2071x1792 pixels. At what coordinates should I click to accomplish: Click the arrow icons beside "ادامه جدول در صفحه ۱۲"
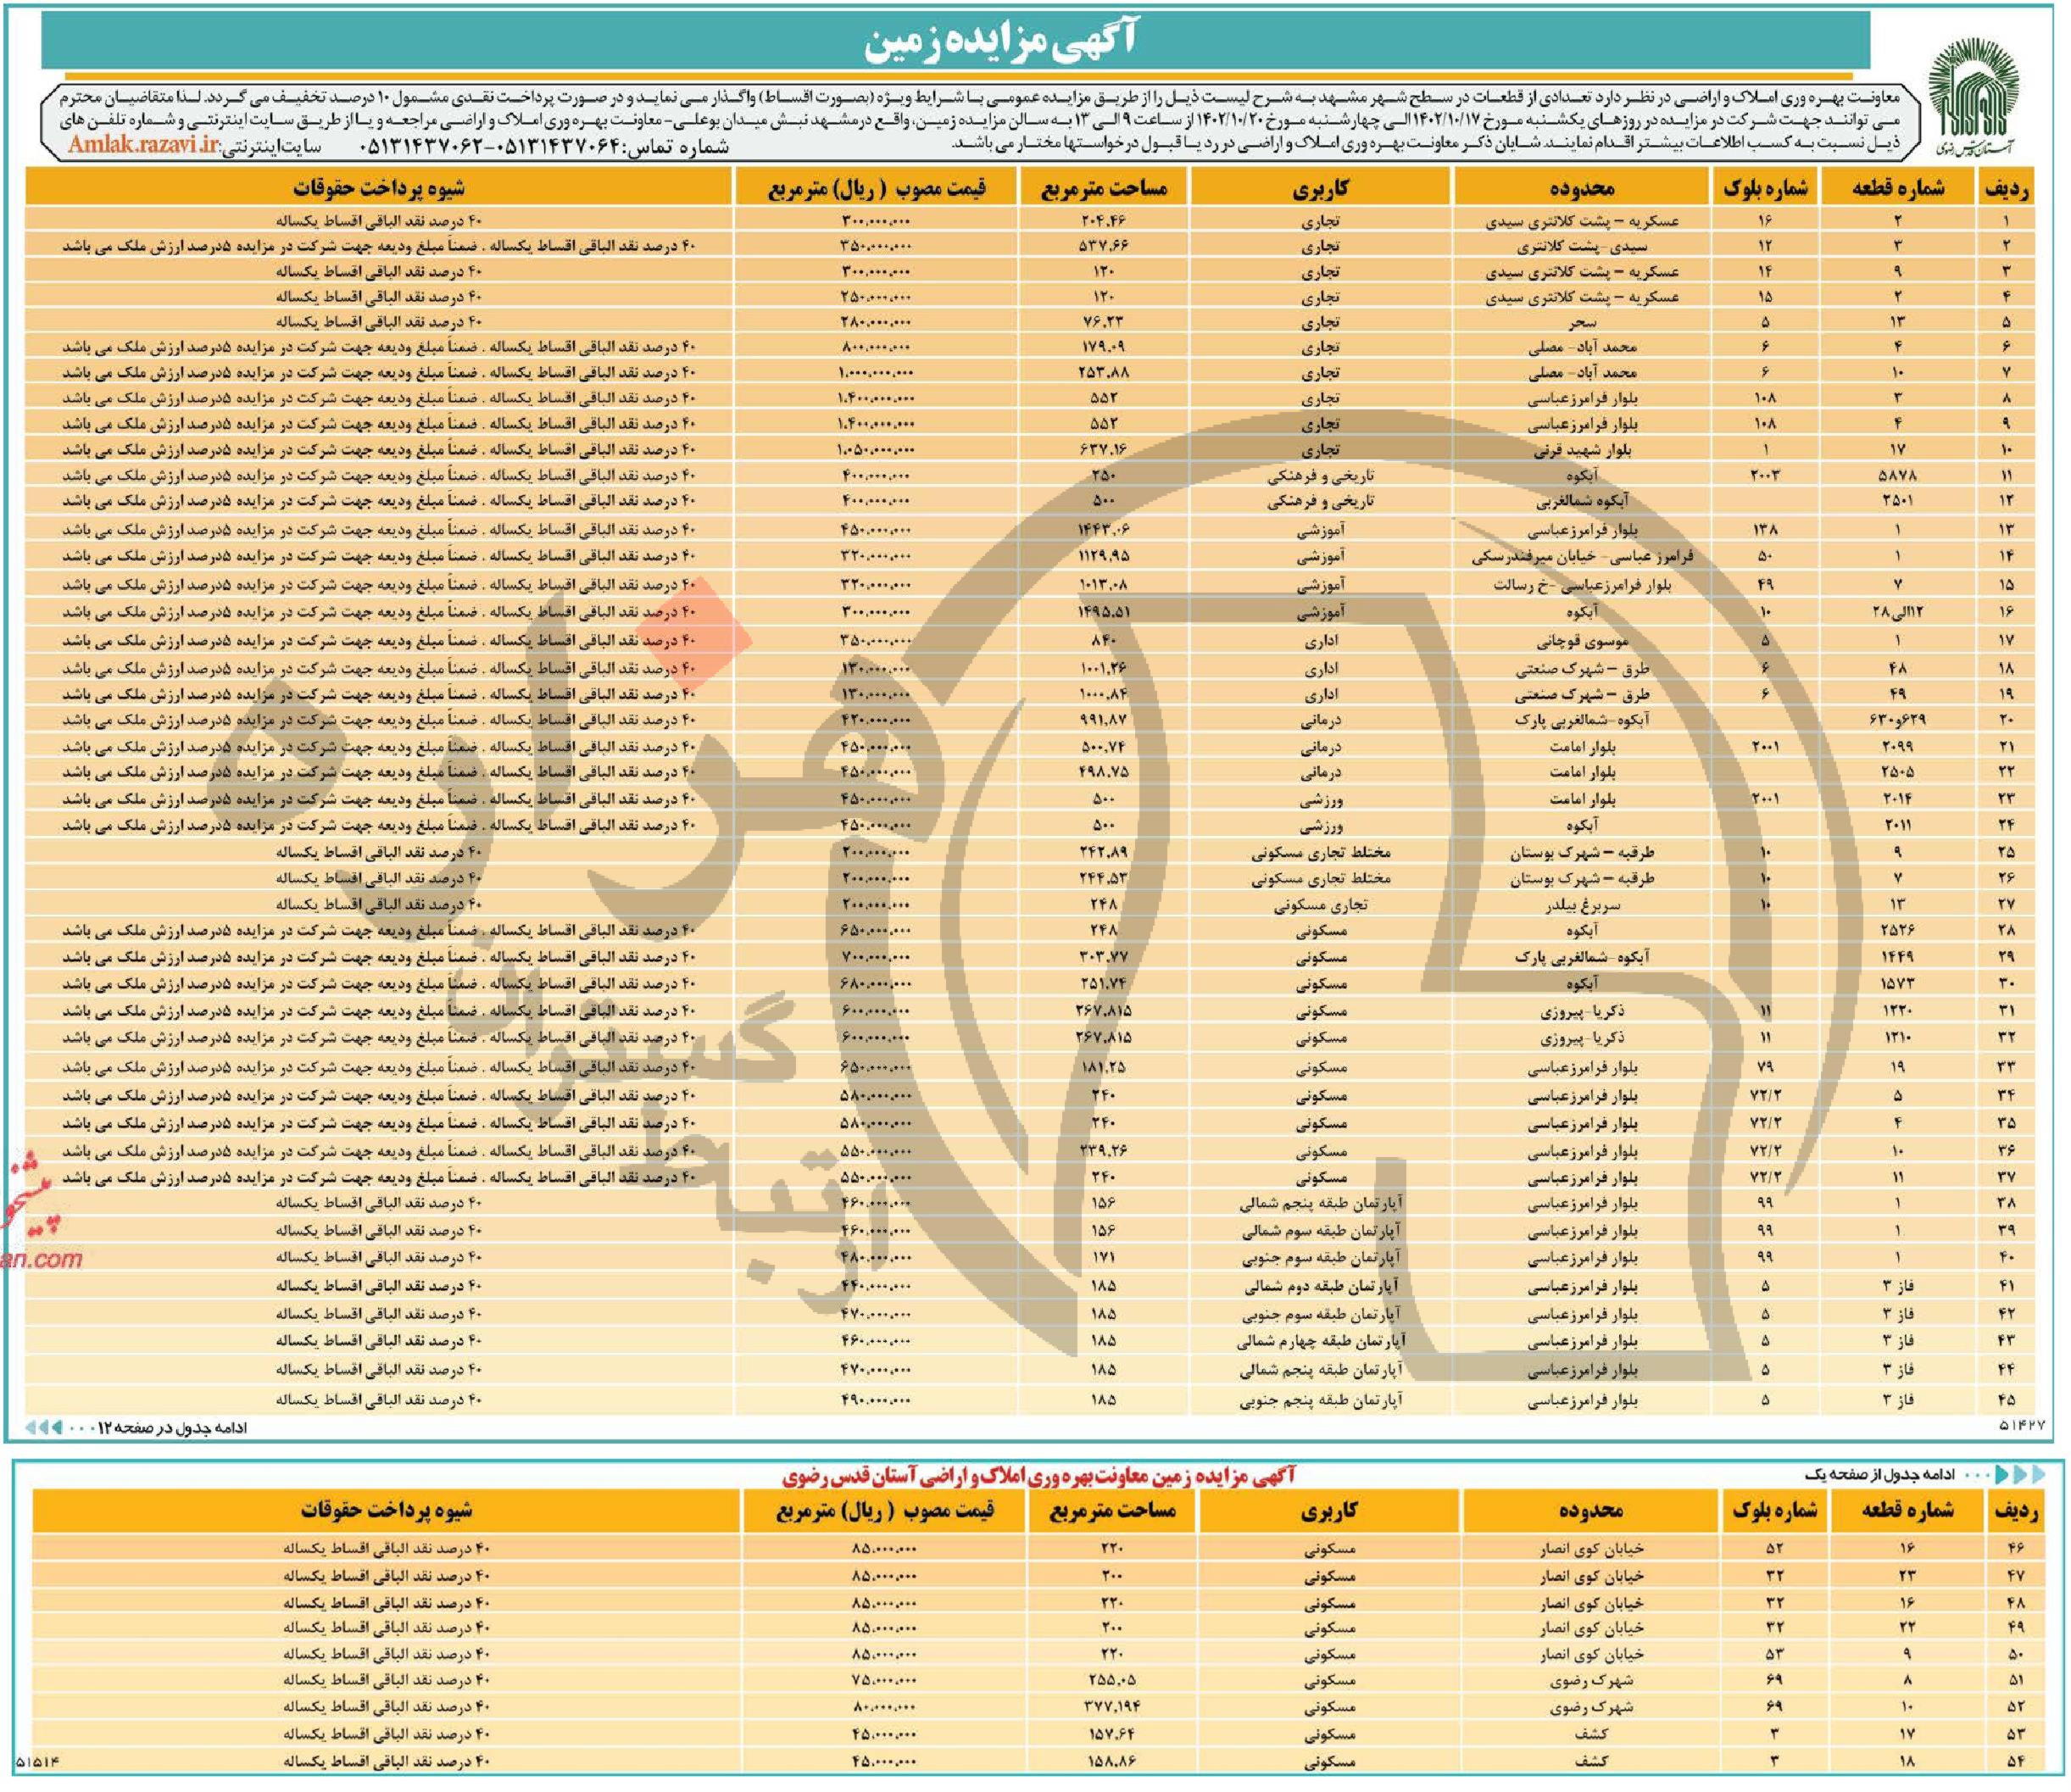45,1428
